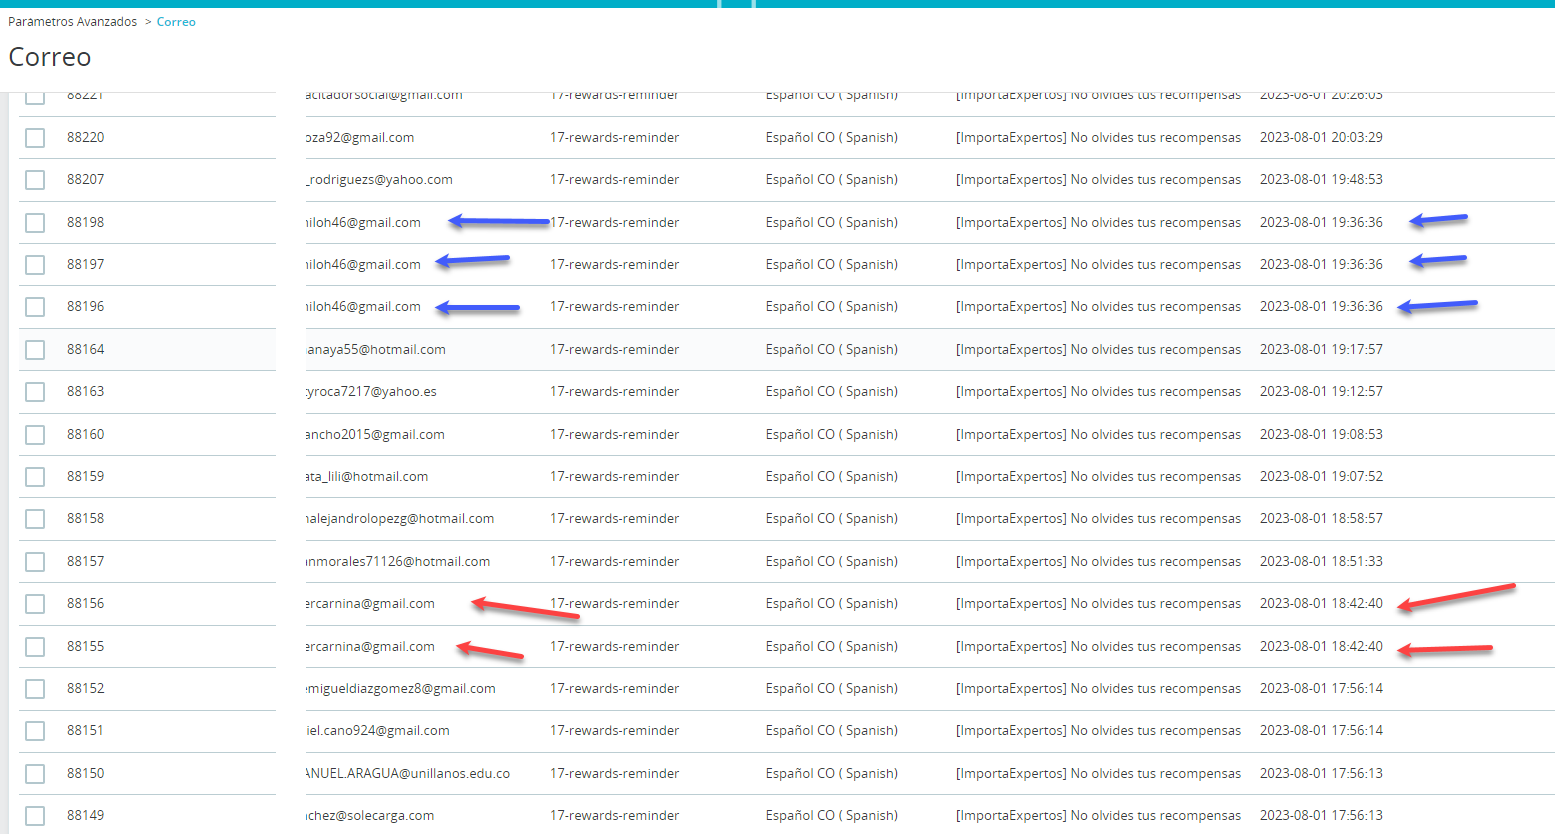1555x834 pixels.
Task: Click date 2023-08-01 19:08:53
Action: 1321,434
